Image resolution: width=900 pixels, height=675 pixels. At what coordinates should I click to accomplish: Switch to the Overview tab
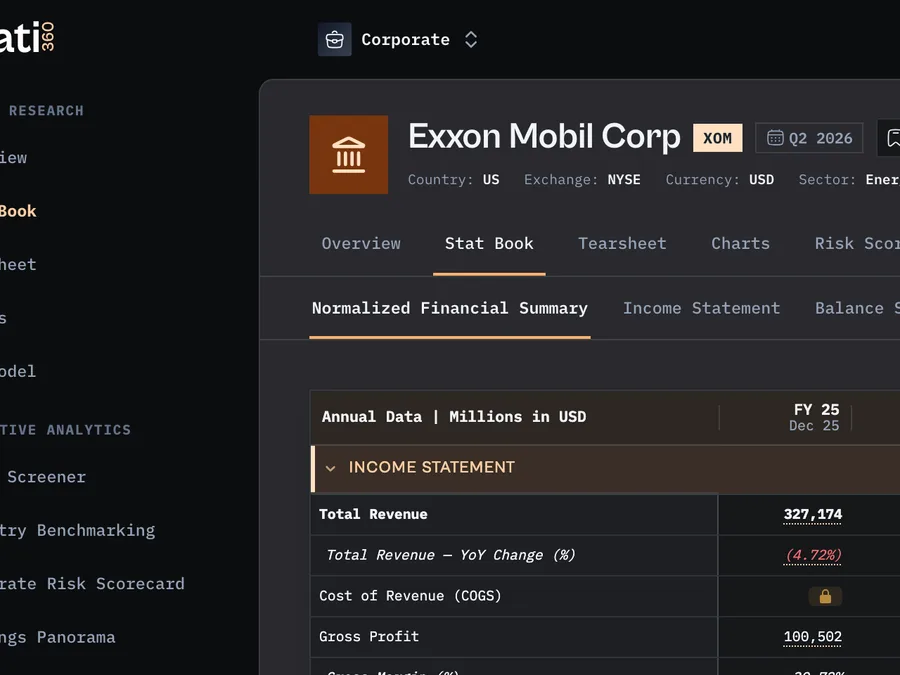361,243
